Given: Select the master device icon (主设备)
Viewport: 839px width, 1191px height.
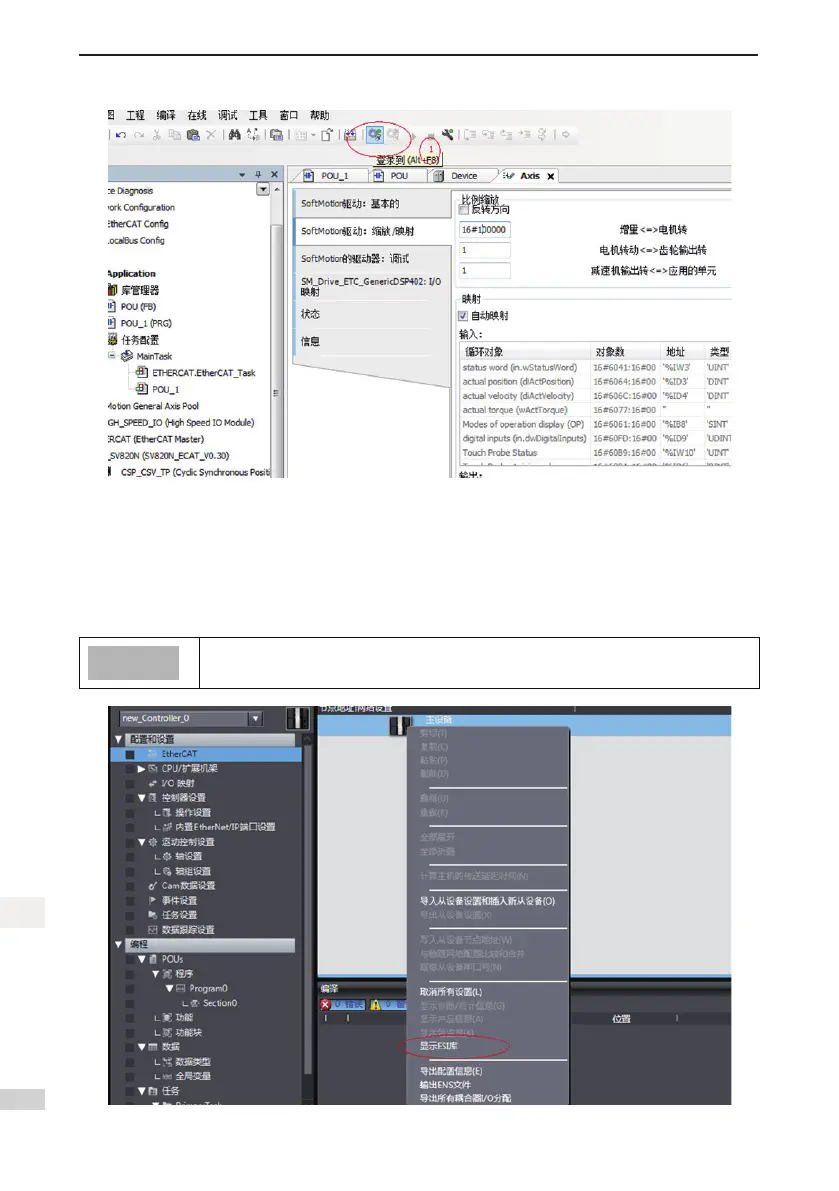Looking at the screenshot, I should click(x=399, y=725).
